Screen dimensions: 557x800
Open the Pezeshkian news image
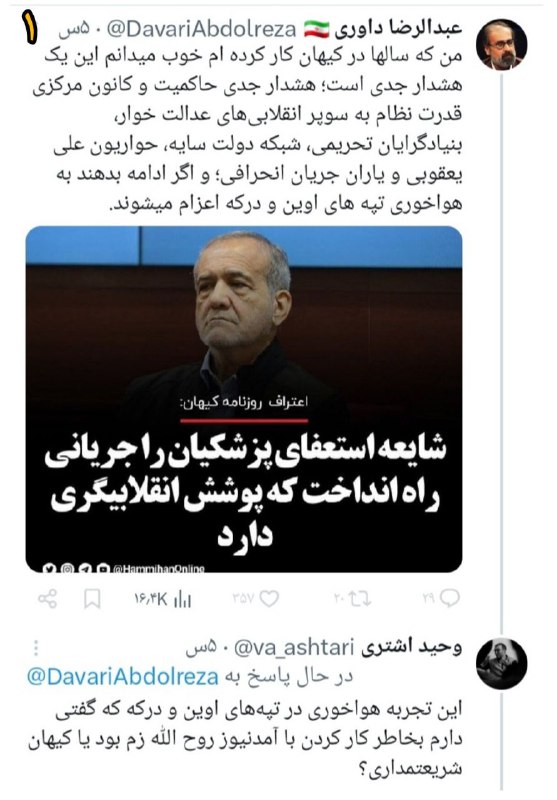click(244, 399)
